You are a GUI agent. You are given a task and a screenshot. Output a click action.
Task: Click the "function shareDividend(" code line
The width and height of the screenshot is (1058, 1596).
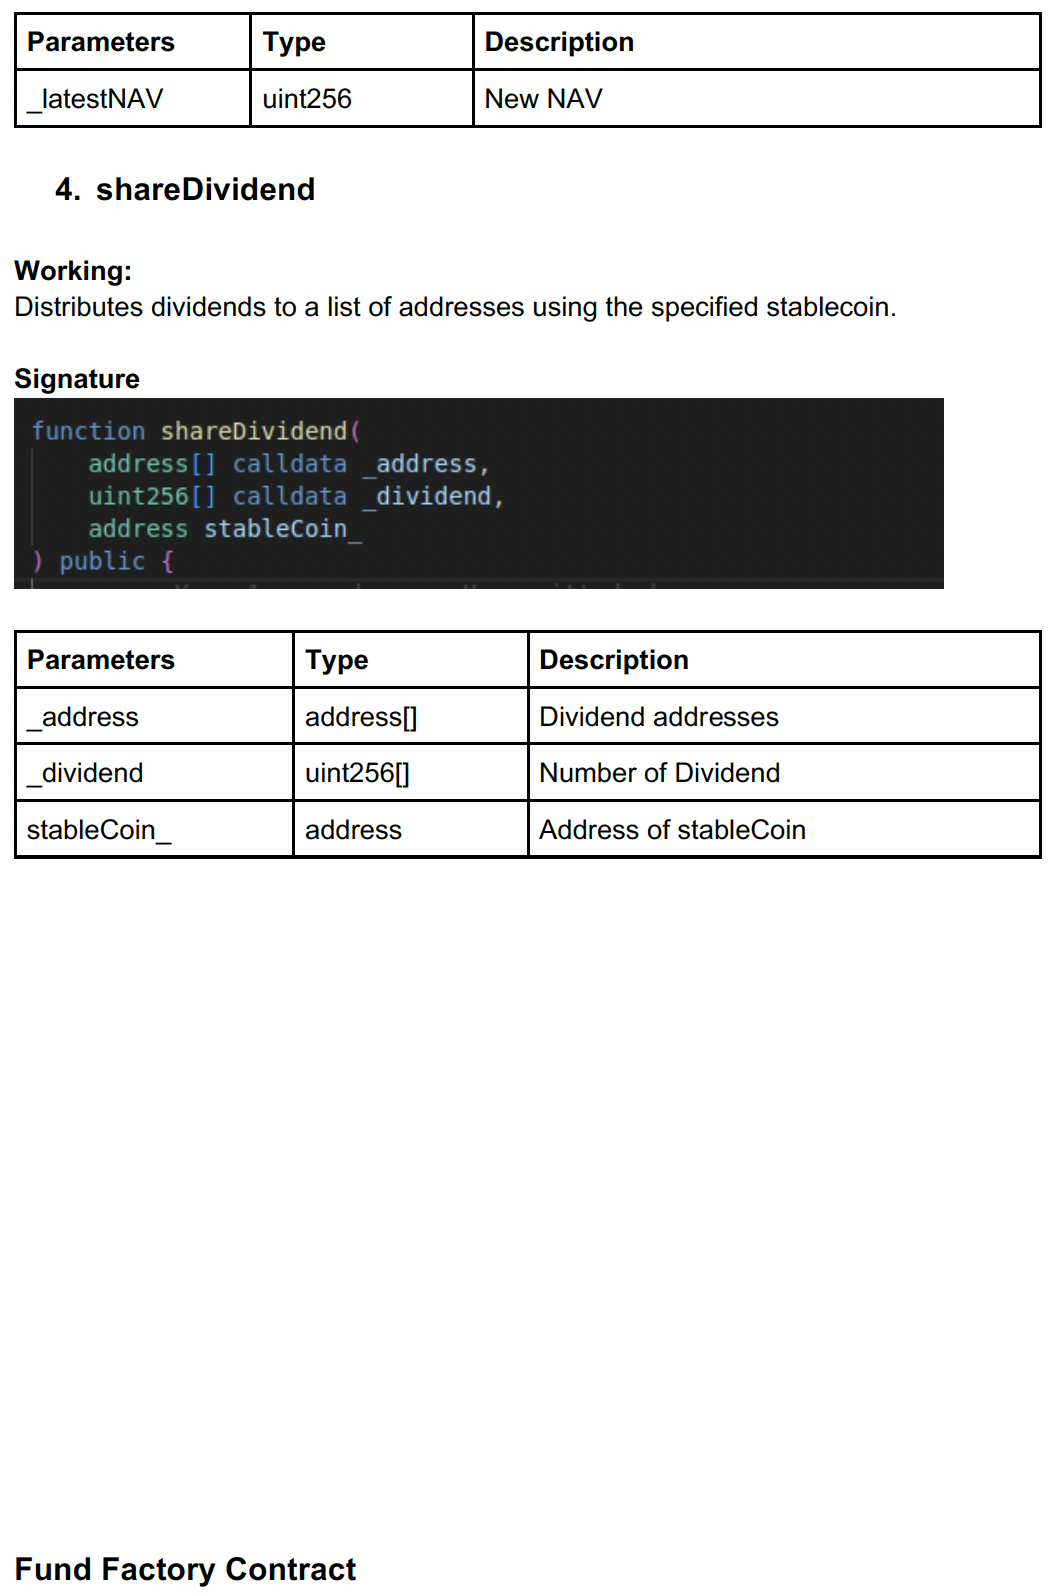coord(196,431)
